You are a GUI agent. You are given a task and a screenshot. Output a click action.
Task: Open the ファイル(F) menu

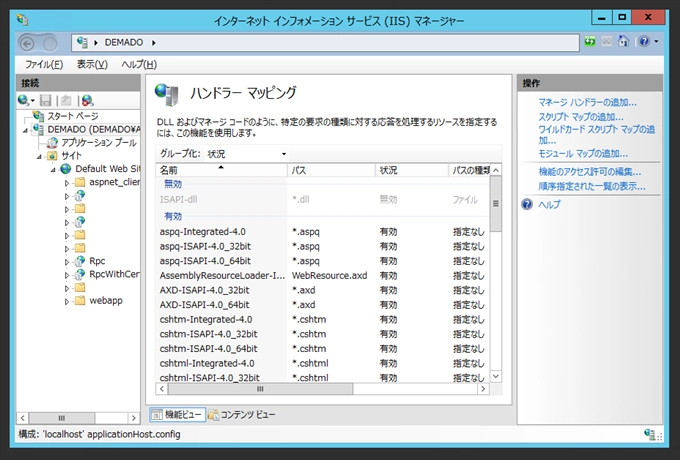[44, 65]
